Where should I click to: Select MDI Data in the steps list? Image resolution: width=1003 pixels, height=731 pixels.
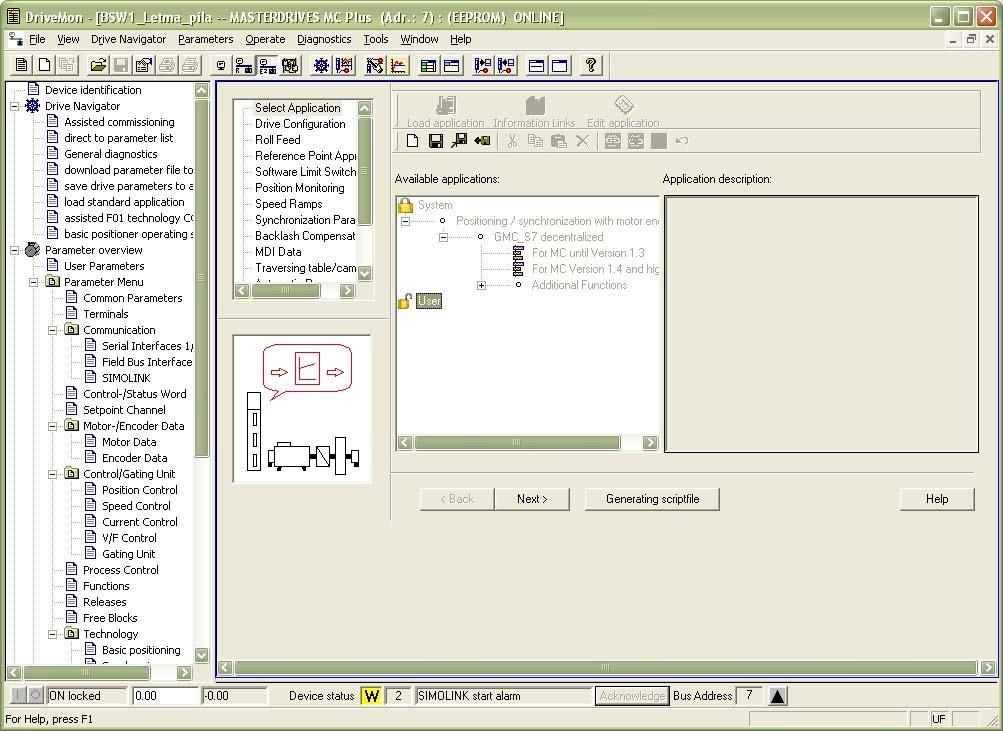(278, 252)
